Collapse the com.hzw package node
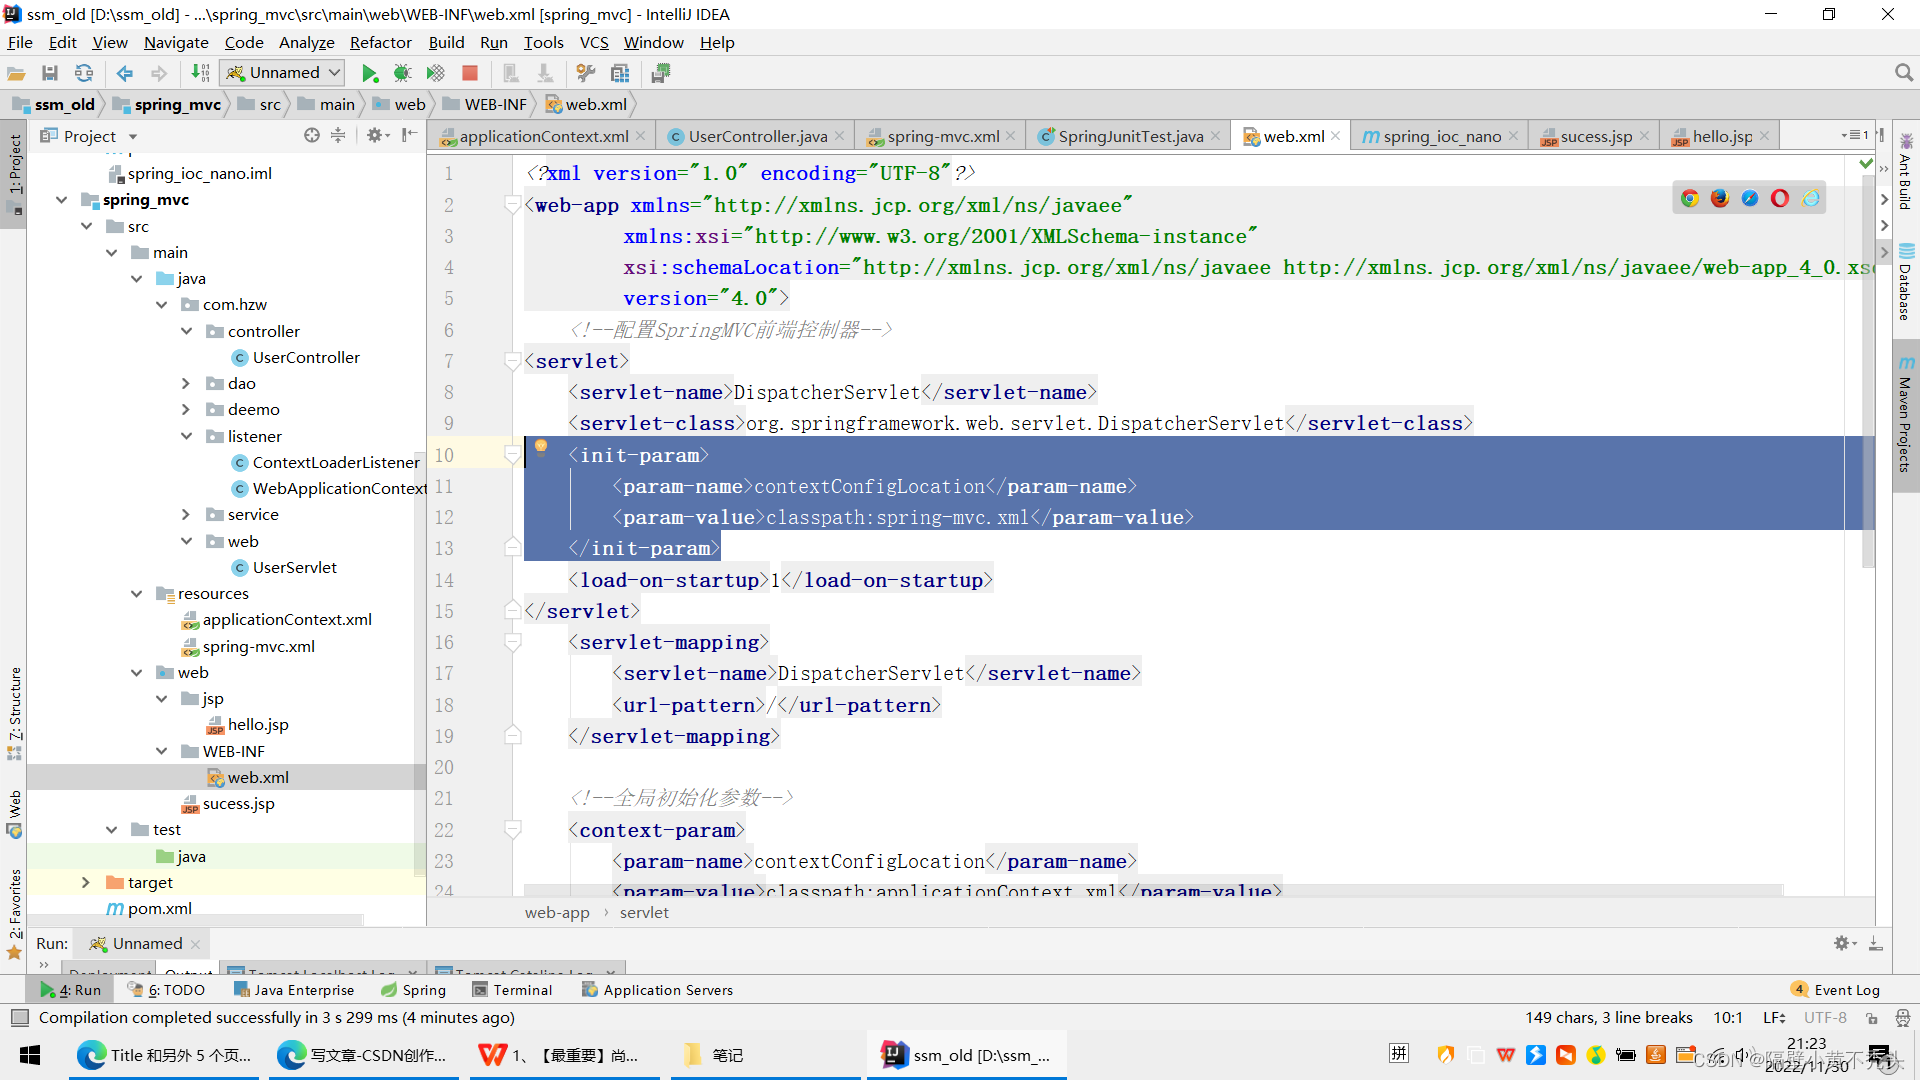 [x=162, y=304]
